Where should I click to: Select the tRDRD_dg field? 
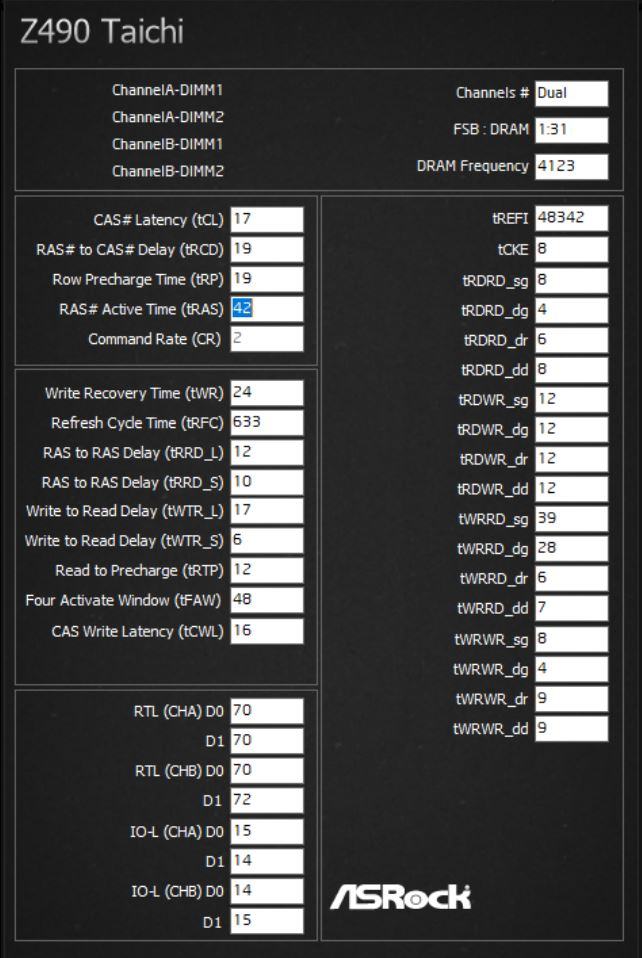click(572, 310)
